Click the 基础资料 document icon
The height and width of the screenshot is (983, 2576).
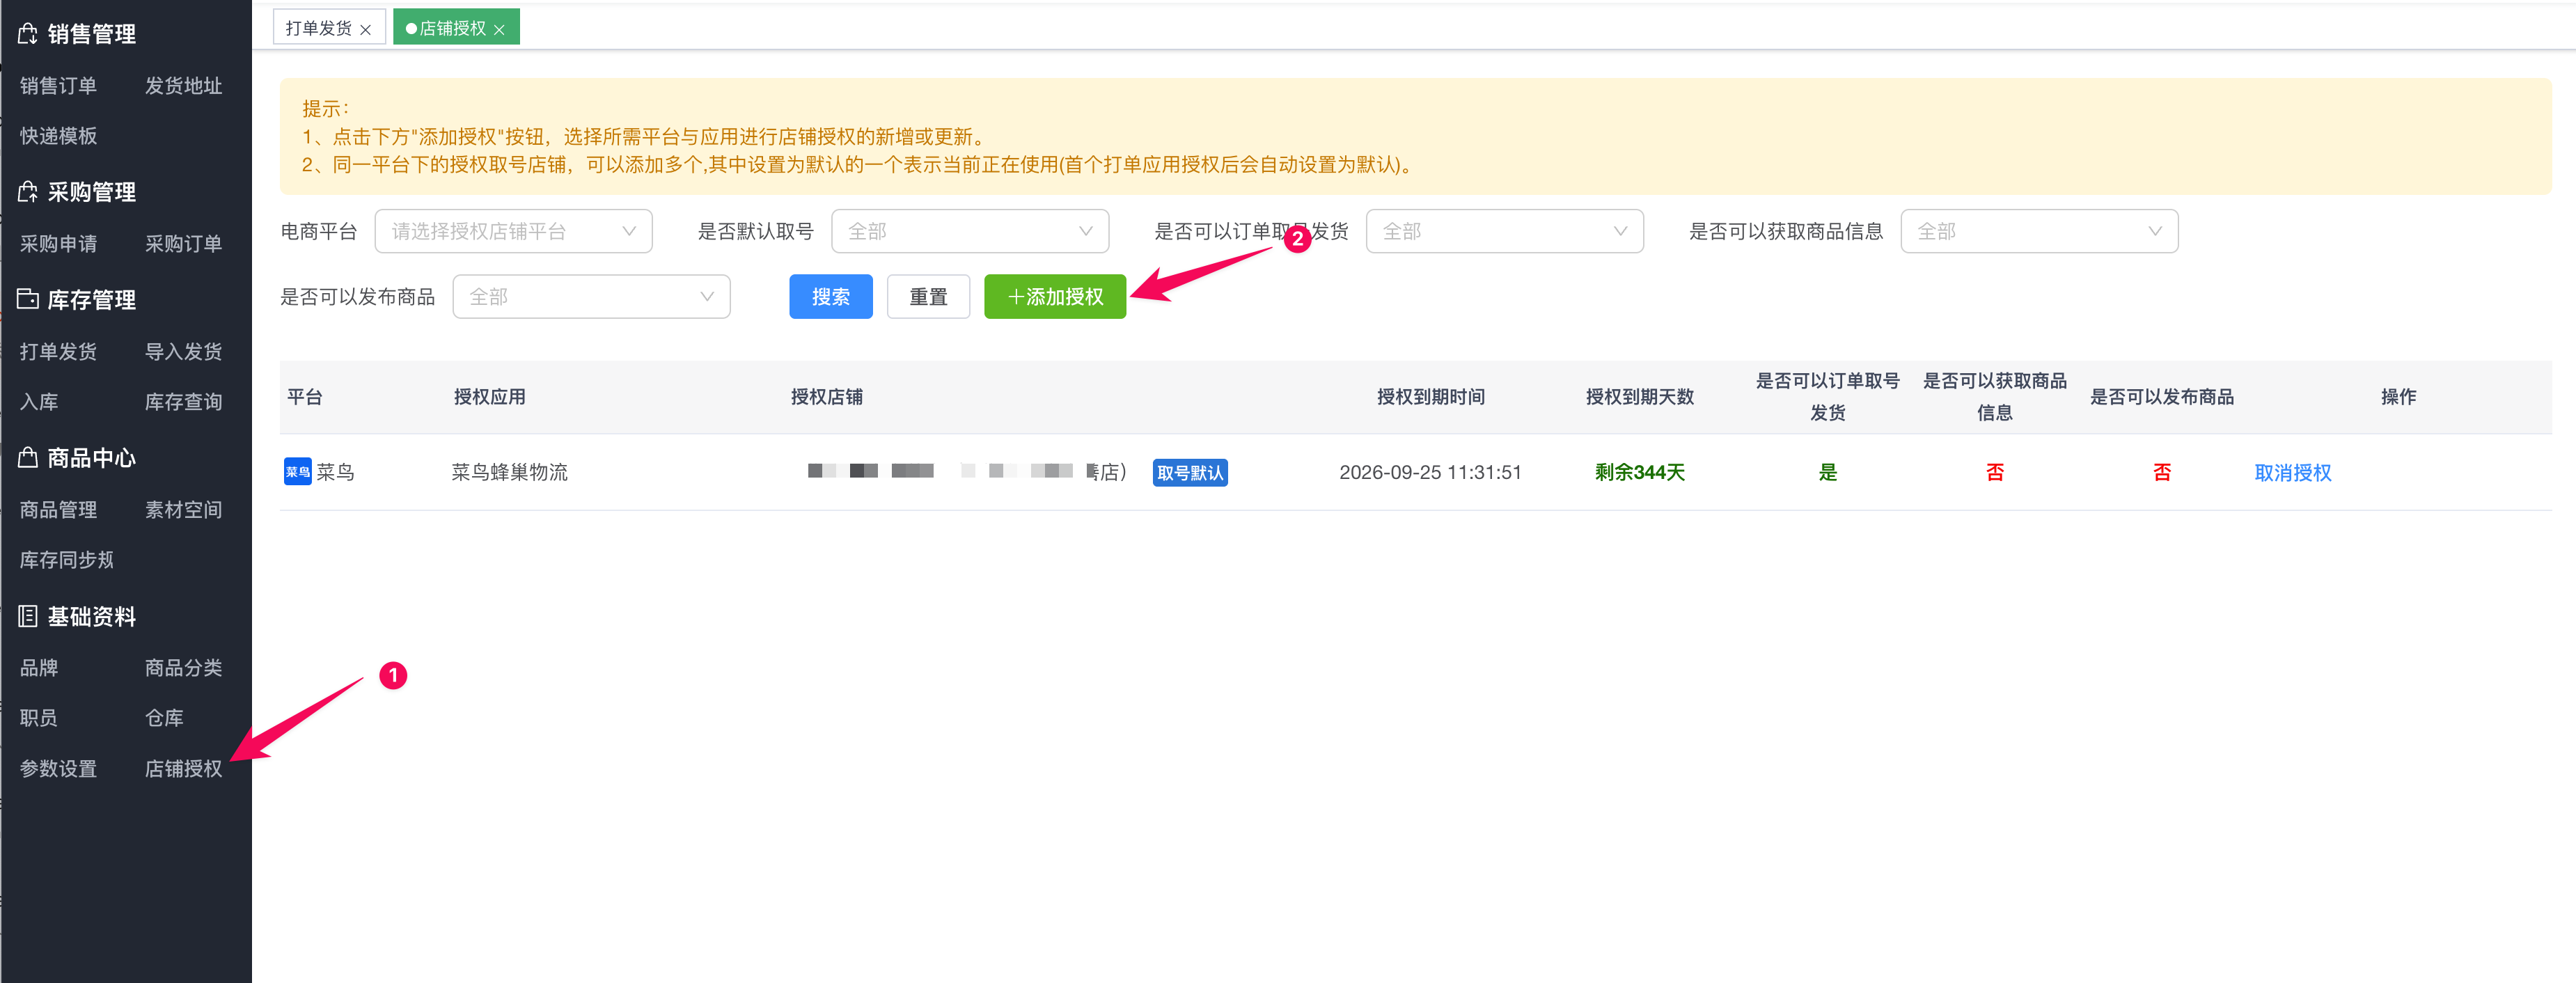tap(28, 616)
